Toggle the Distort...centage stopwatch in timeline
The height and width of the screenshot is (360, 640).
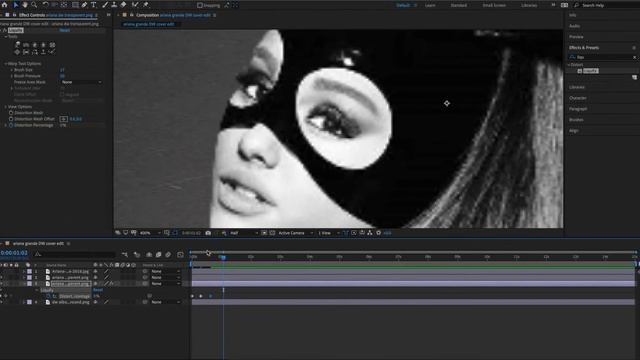point(48,296)
